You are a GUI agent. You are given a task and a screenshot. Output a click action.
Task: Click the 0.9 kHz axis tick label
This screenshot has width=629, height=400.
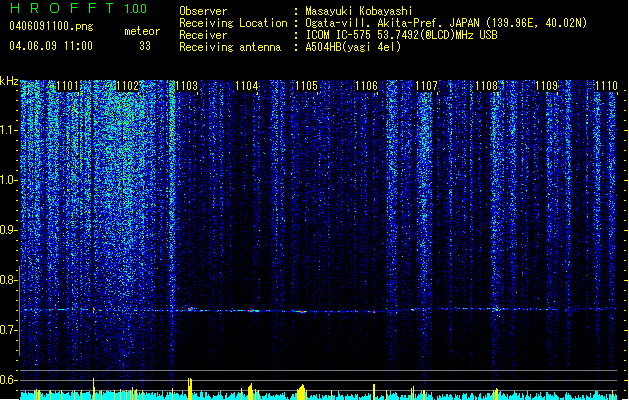[9, 230]
